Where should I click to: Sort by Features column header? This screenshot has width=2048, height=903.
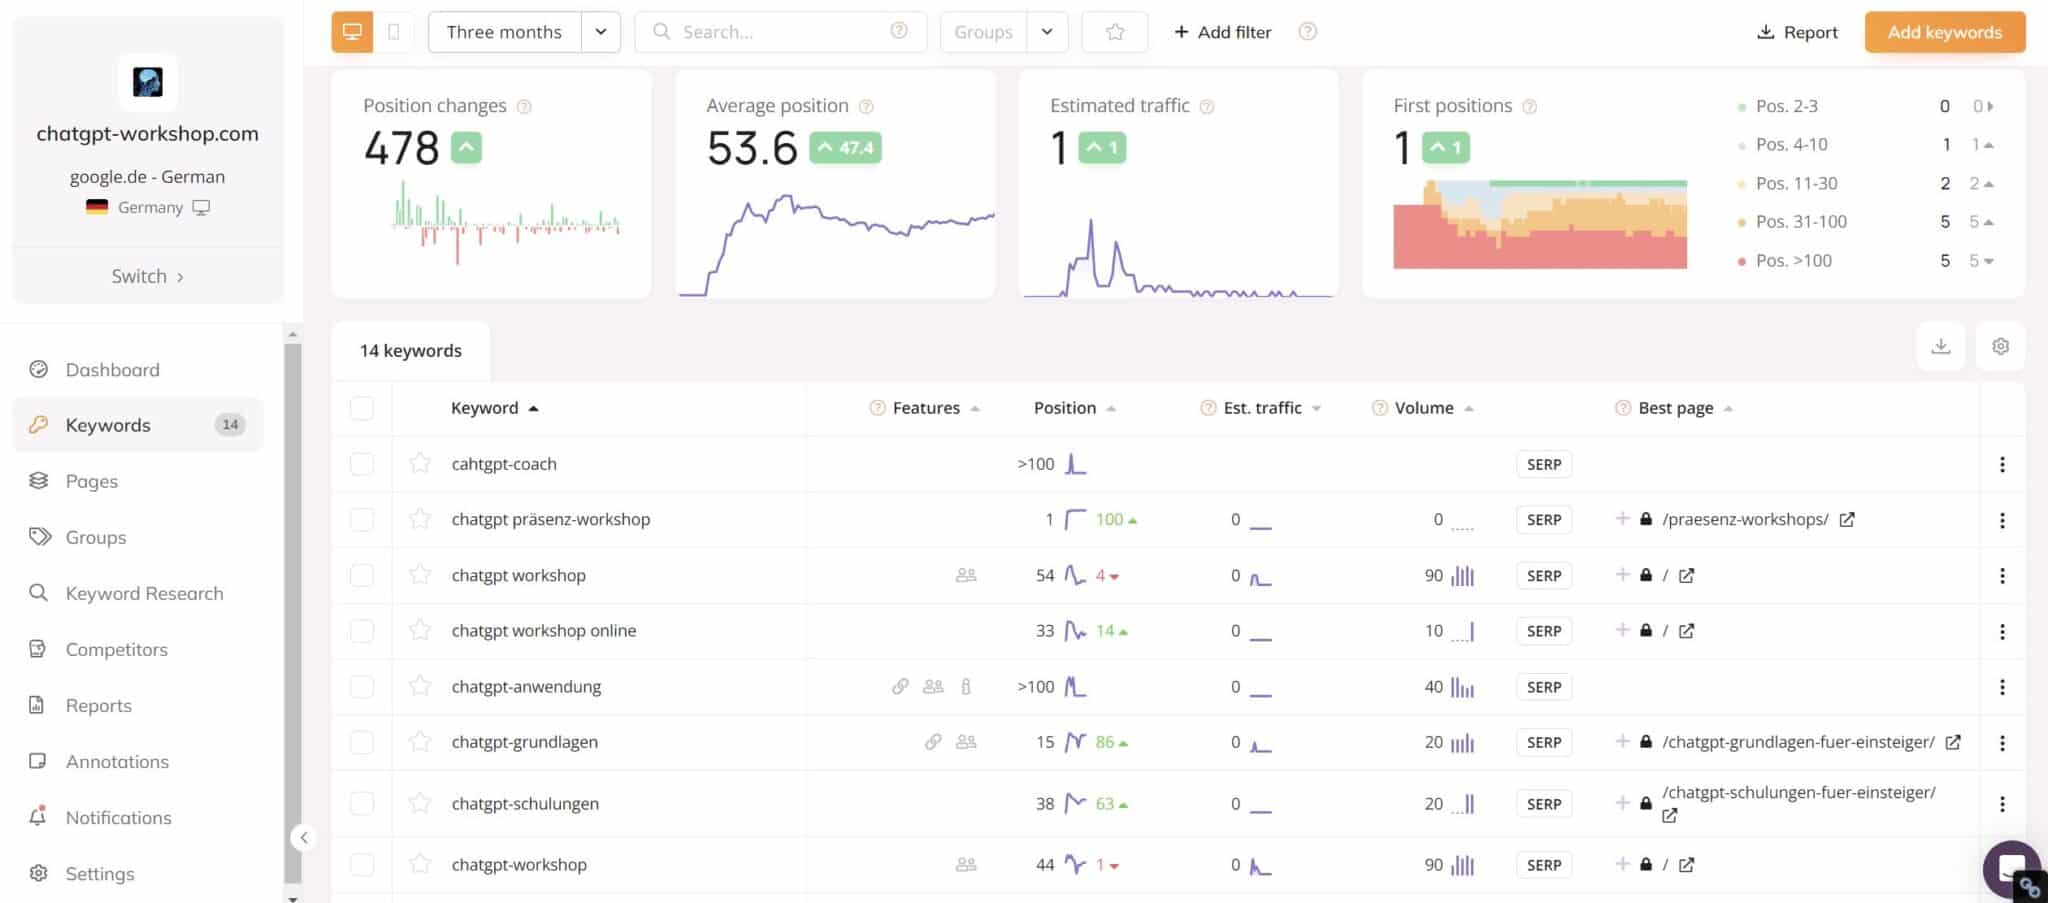pyautogui.click(x=925, y=408)
